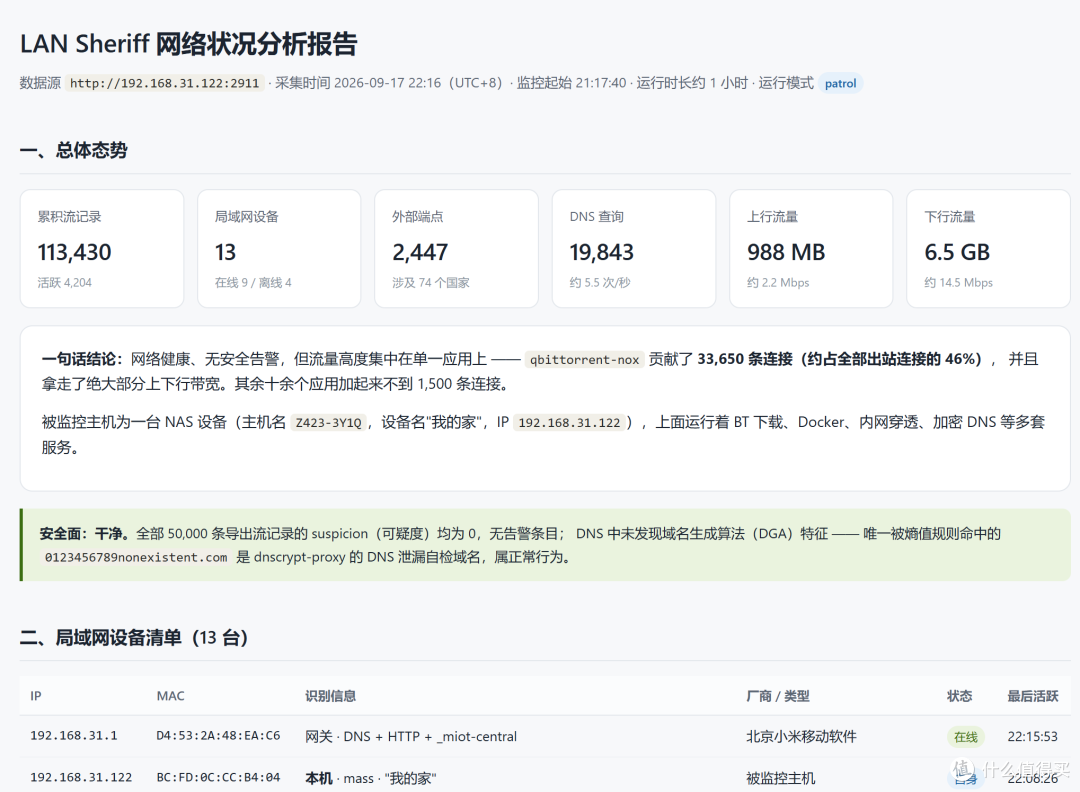Click the 状态 column header
This screenshot has width=1080, height=792.
point(959,696)
